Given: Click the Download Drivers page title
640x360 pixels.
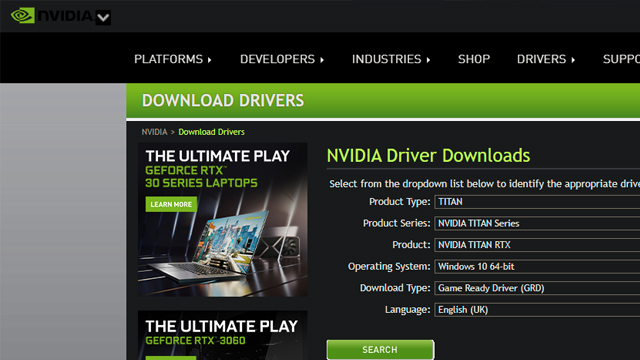Looking at the screenshot, I should (223, 100).
